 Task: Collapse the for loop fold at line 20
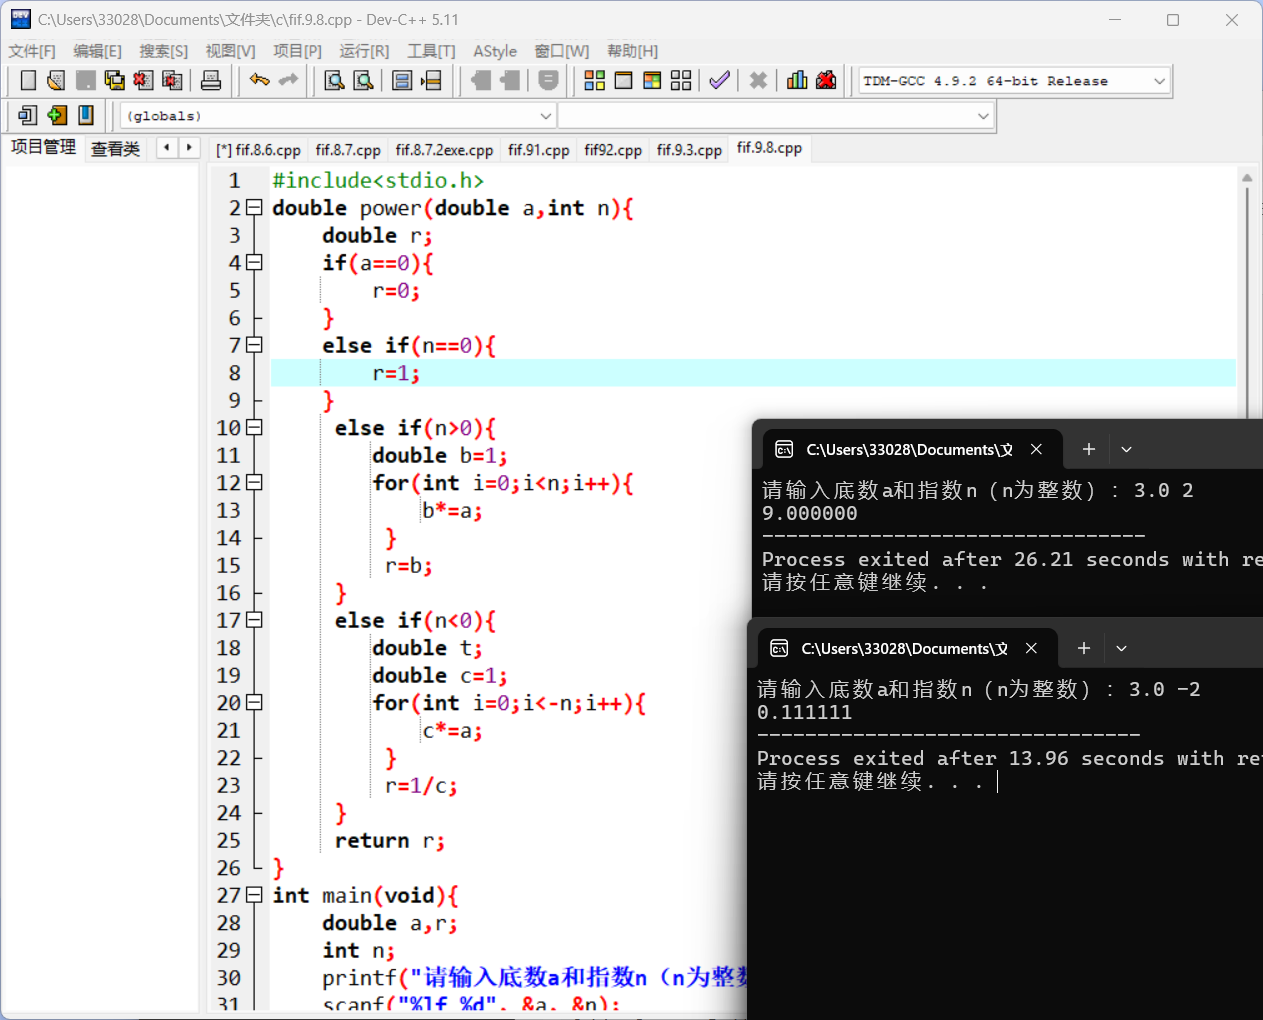pos(254,703)
